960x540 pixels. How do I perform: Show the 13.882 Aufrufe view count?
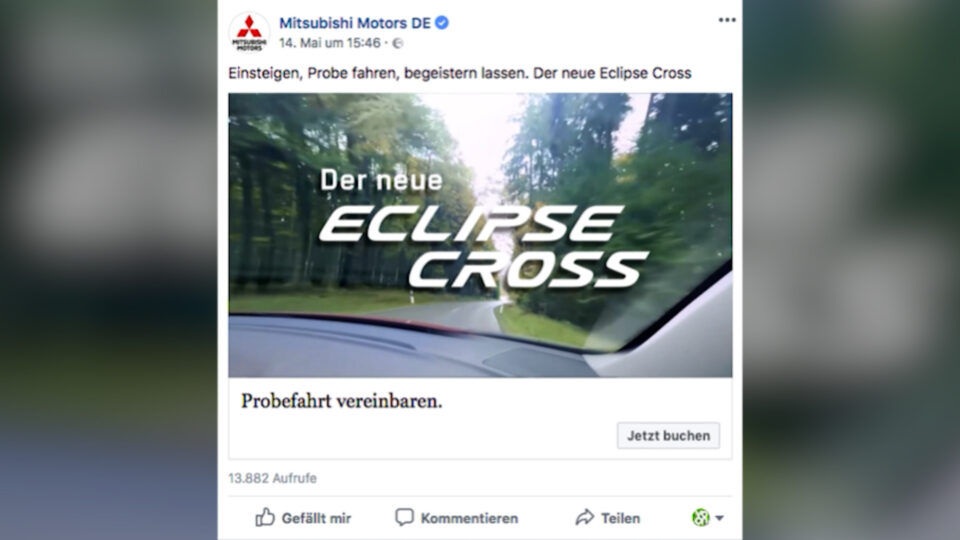272,478
